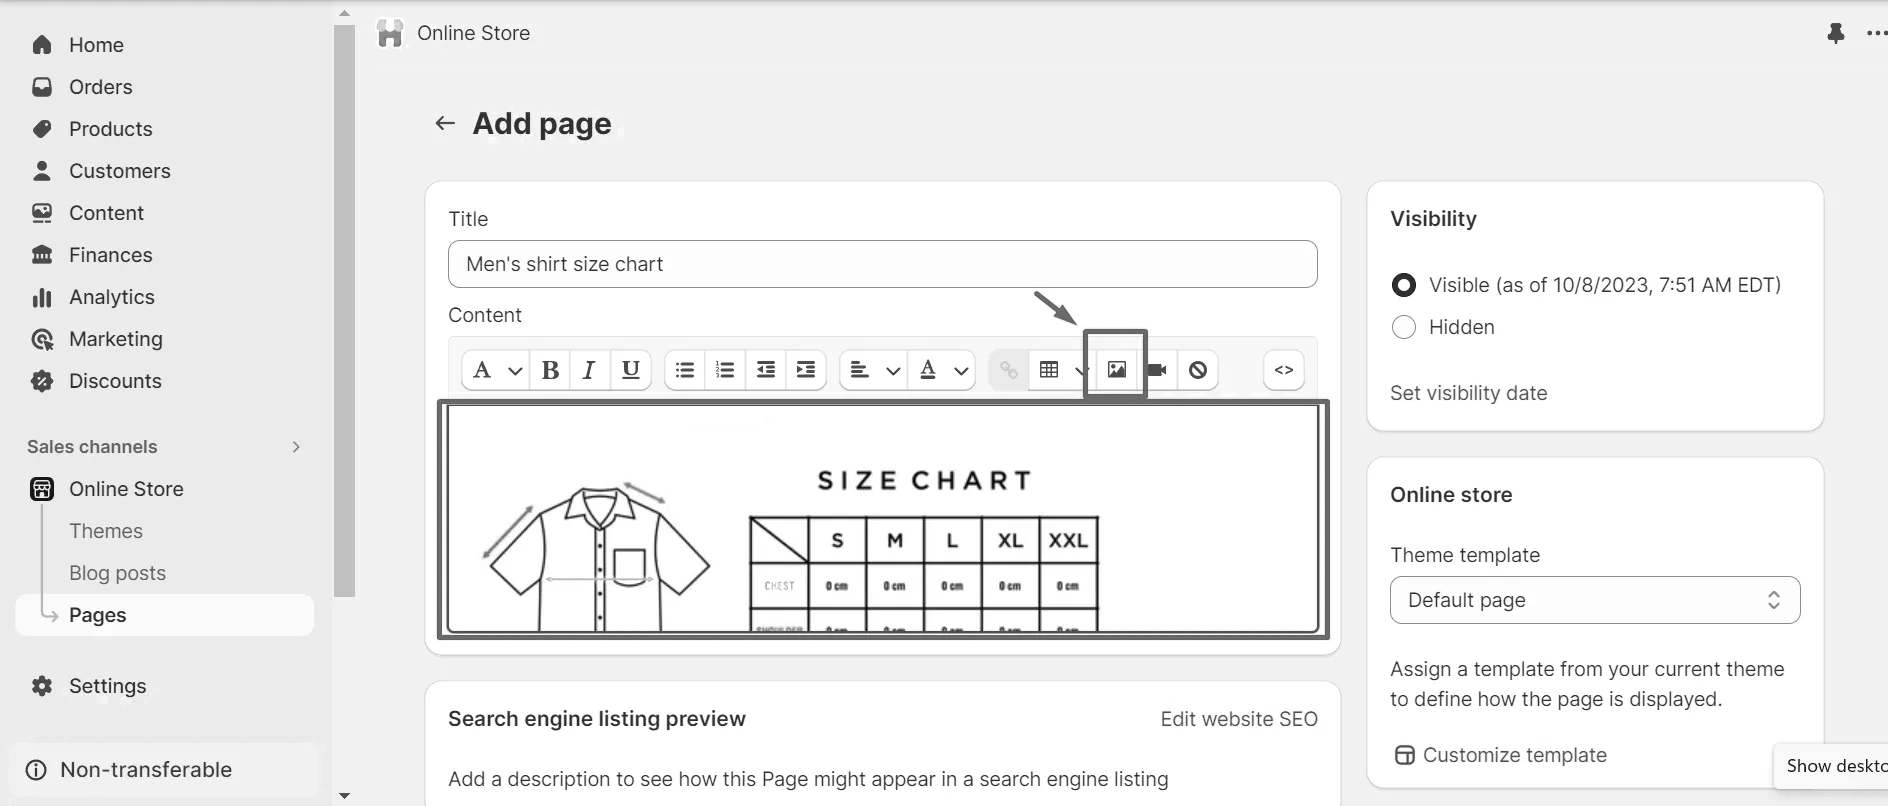Open the HTML code view

click(1283, 369)
